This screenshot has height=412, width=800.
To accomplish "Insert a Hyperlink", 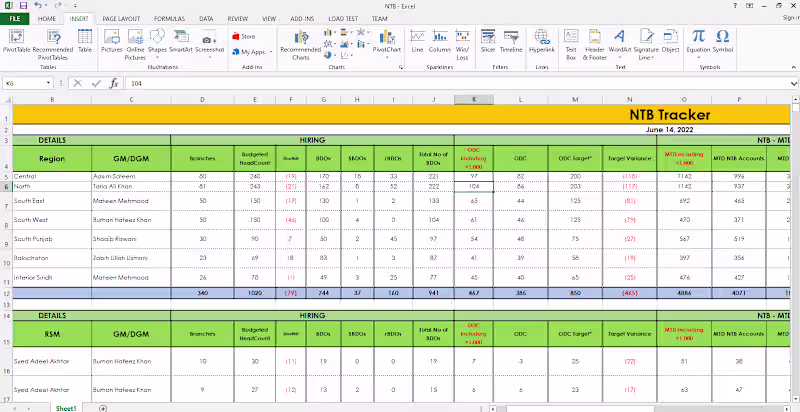I will [x=541, y=41].
